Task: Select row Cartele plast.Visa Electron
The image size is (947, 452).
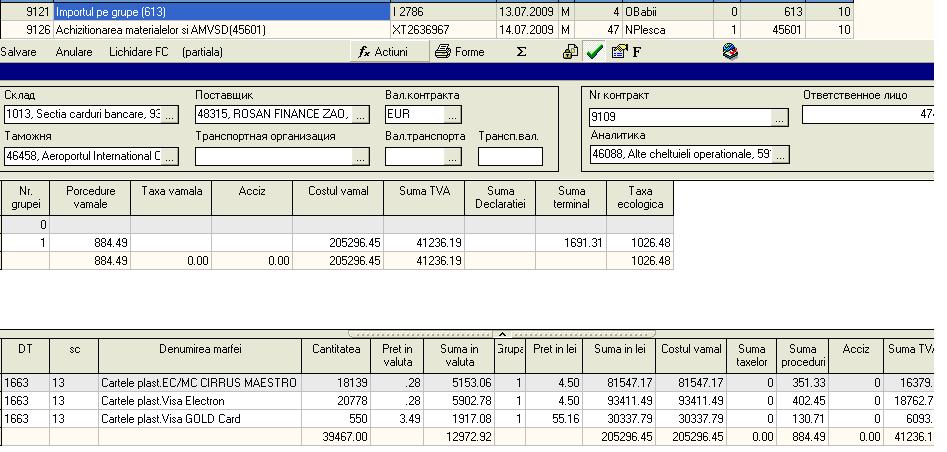Action: pos(467,401)
